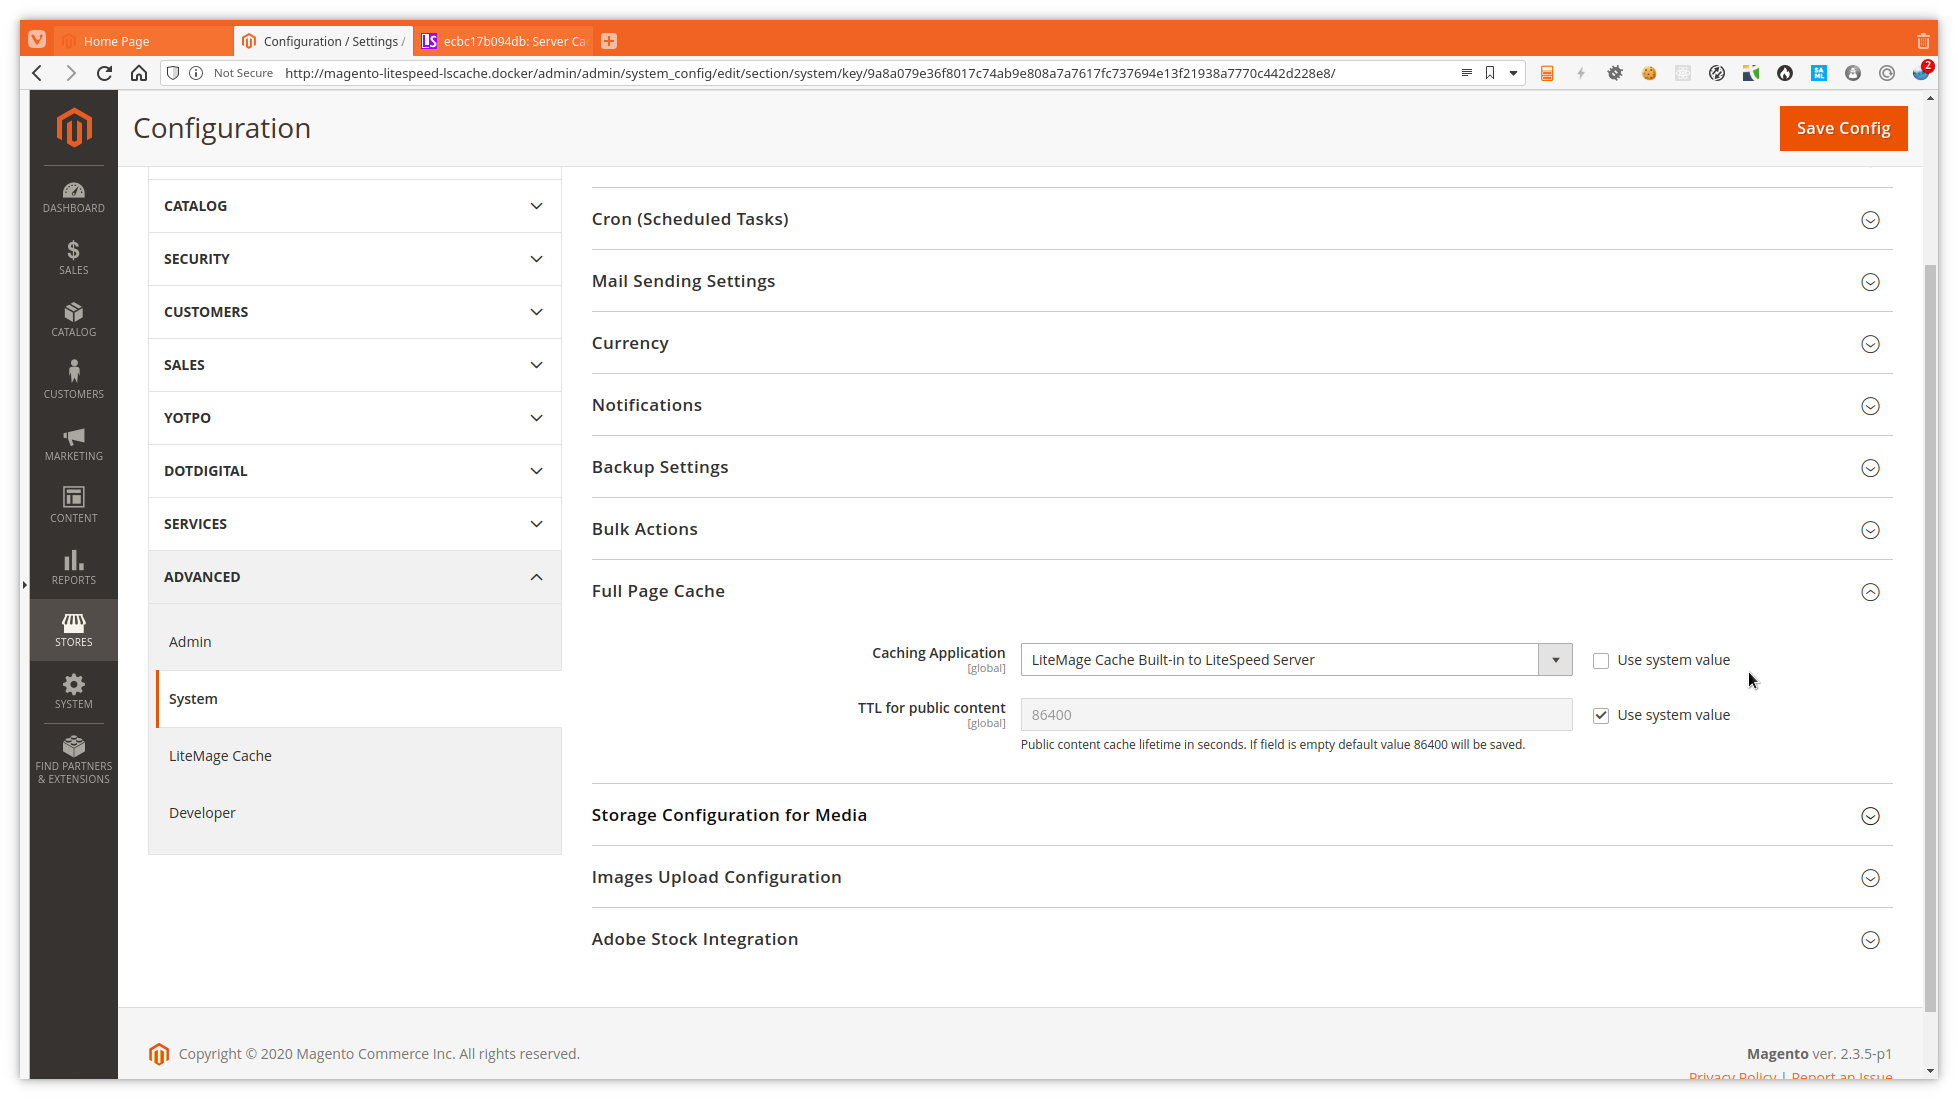
Task: Switch to the Home Page browser tab
Action: 117,40
